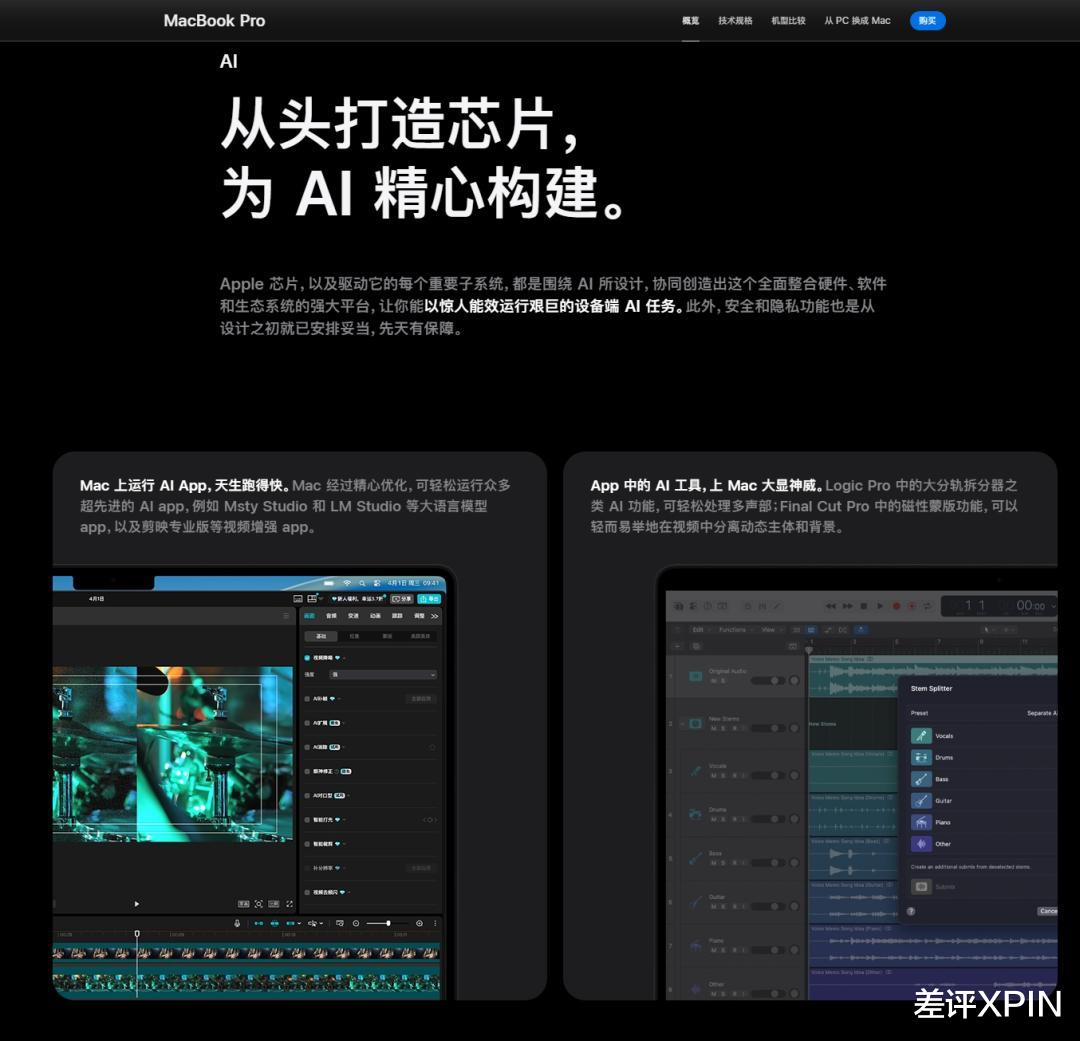Select the Bass stem icon in Stem Splitter
This screenshot has width=1080, height=1041.
(922, 779)
